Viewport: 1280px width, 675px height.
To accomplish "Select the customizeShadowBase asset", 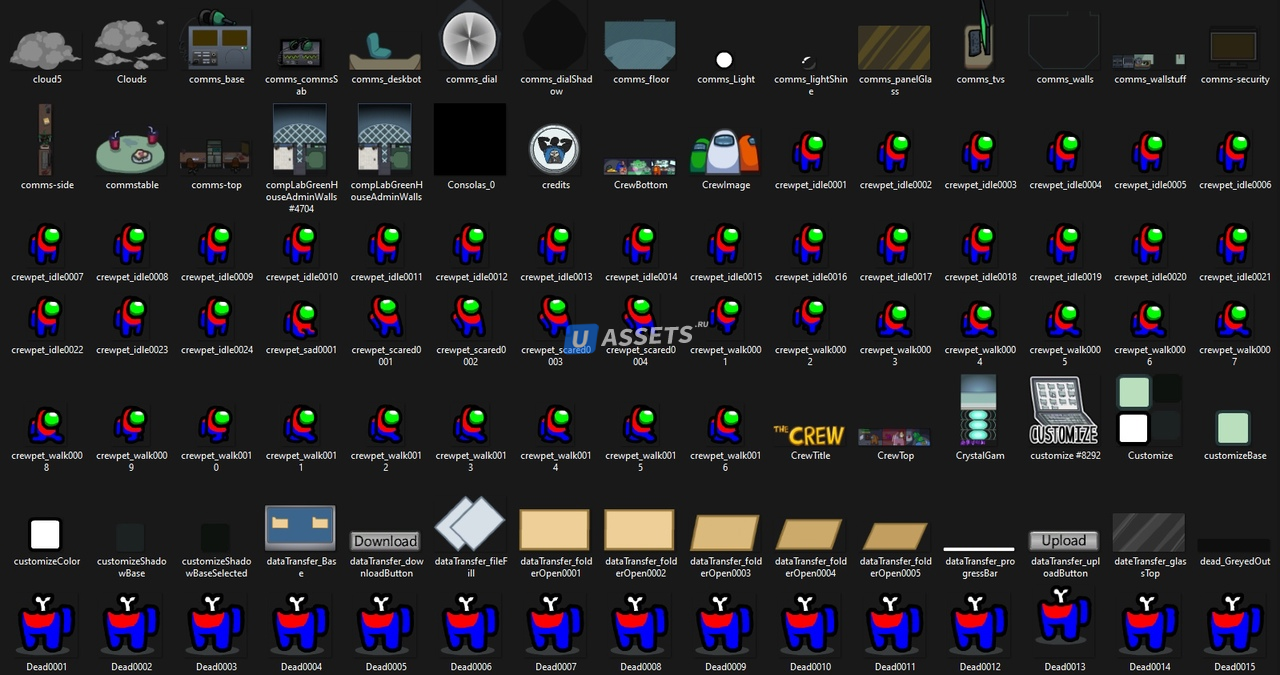I will 131,536.
